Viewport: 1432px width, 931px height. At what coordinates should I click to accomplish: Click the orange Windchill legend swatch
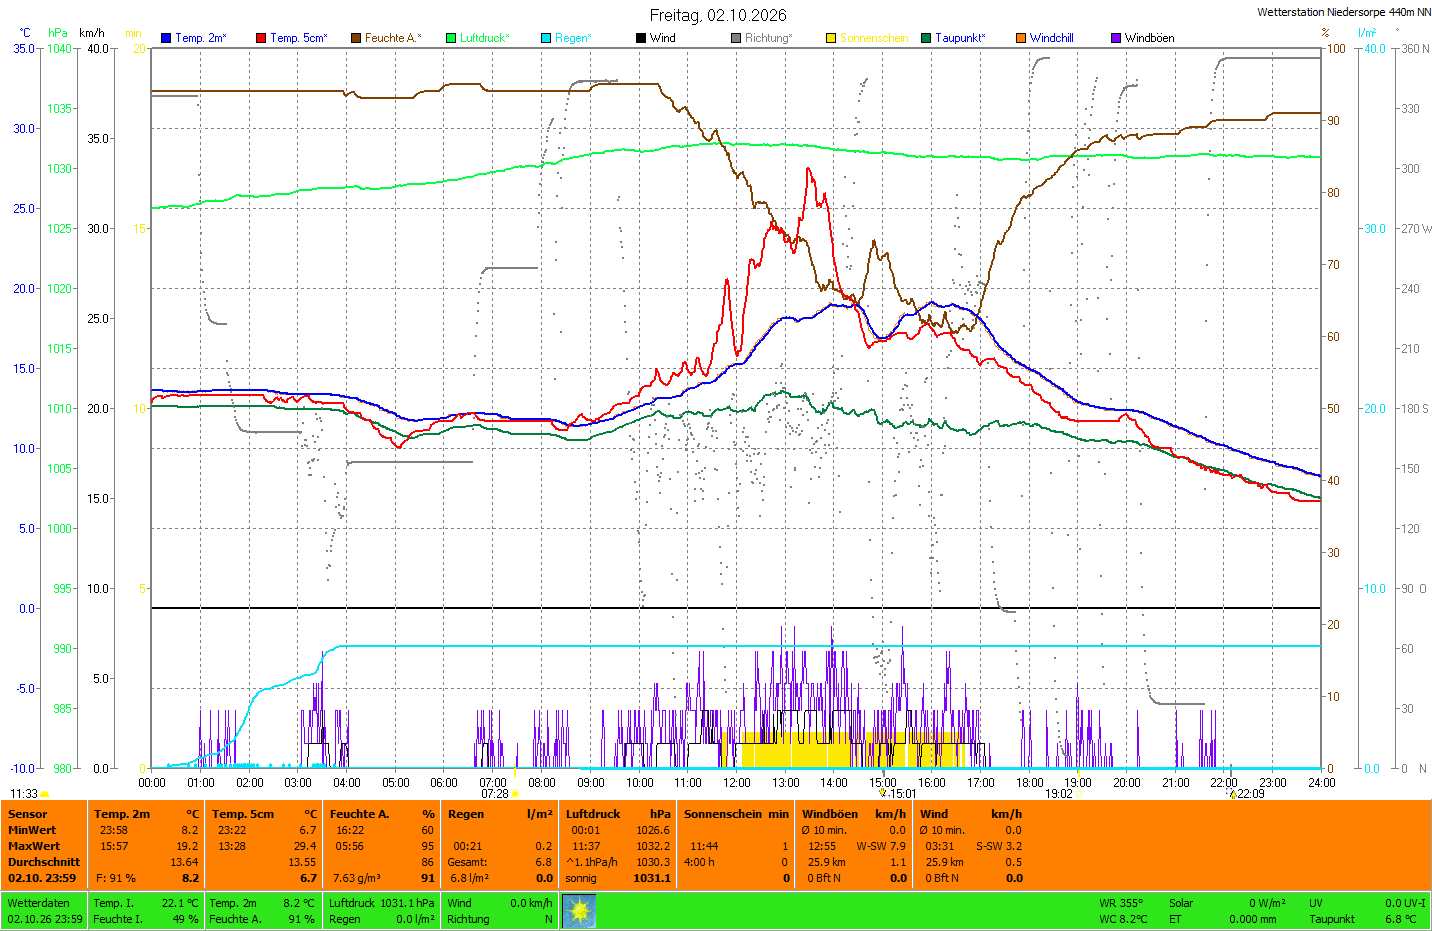pyautogui.click(x=1021, y=38)
